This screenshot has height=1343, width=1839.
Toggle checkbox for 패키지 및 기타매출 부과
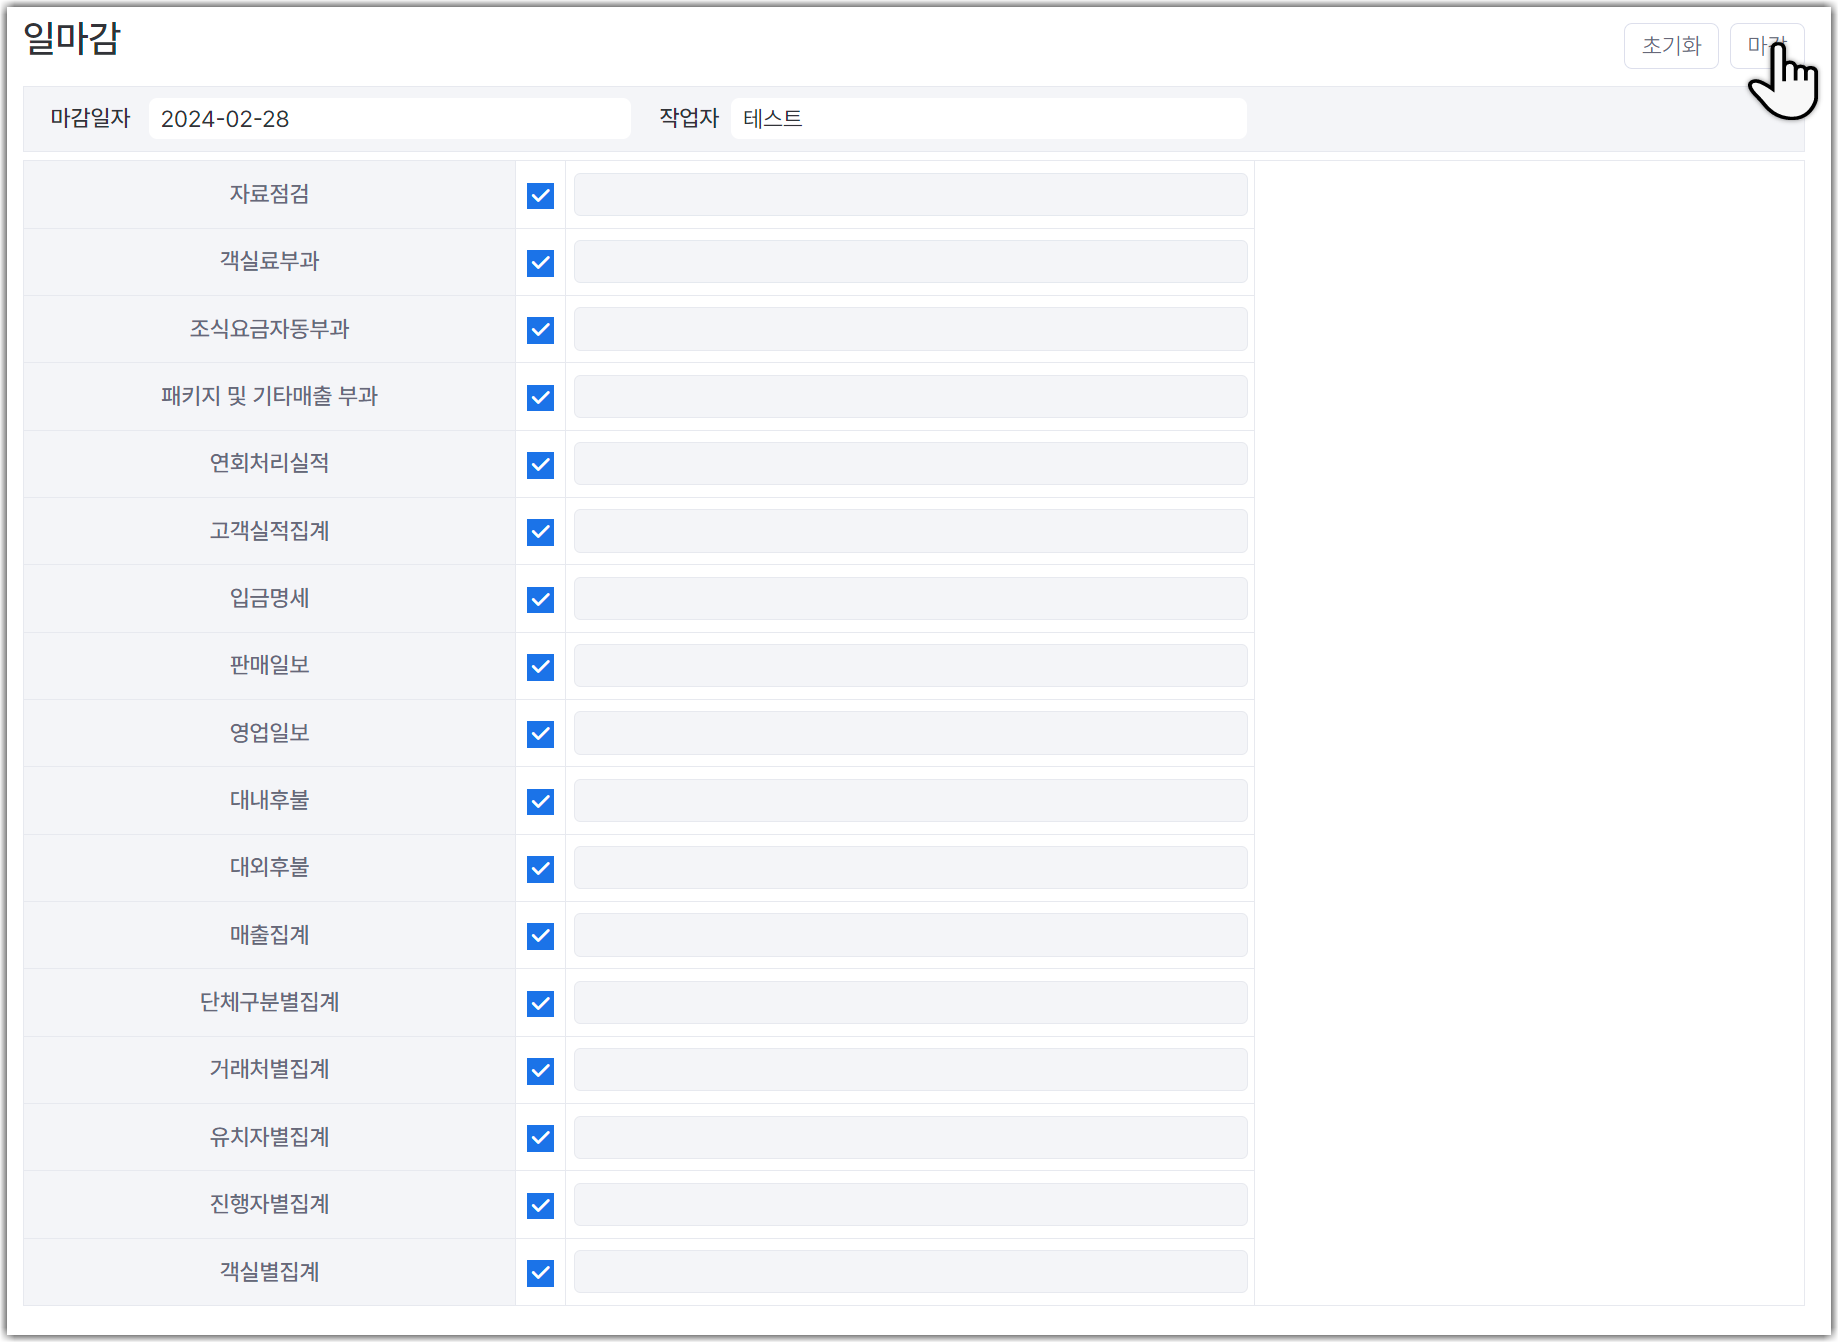[541, 398]
